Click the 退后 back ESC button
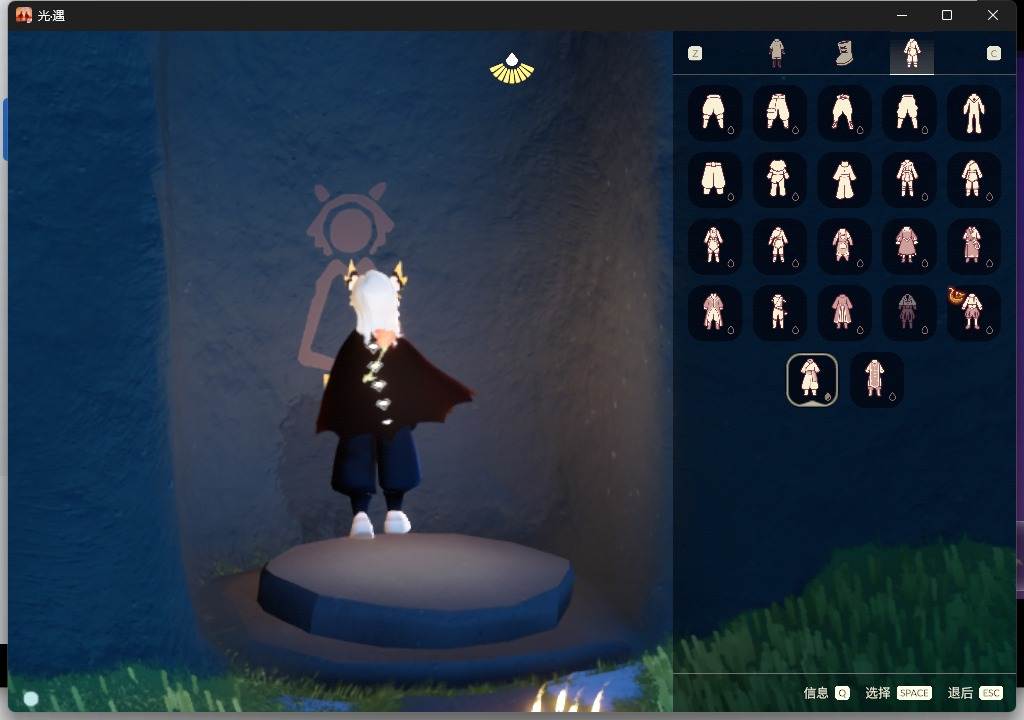 [x=975, y=693]
